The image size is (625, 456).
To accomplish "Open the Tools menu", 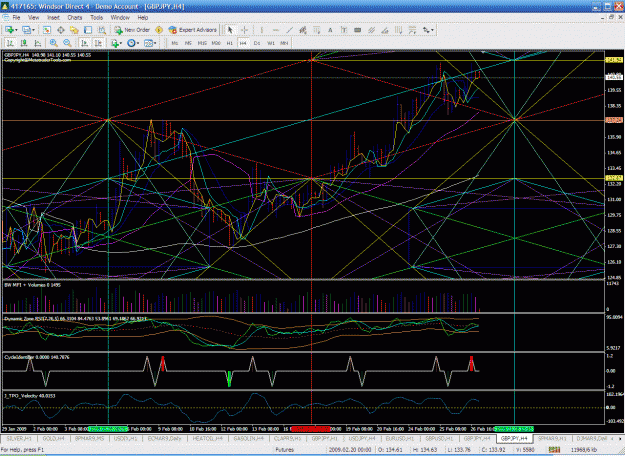I will click(96, 18).
